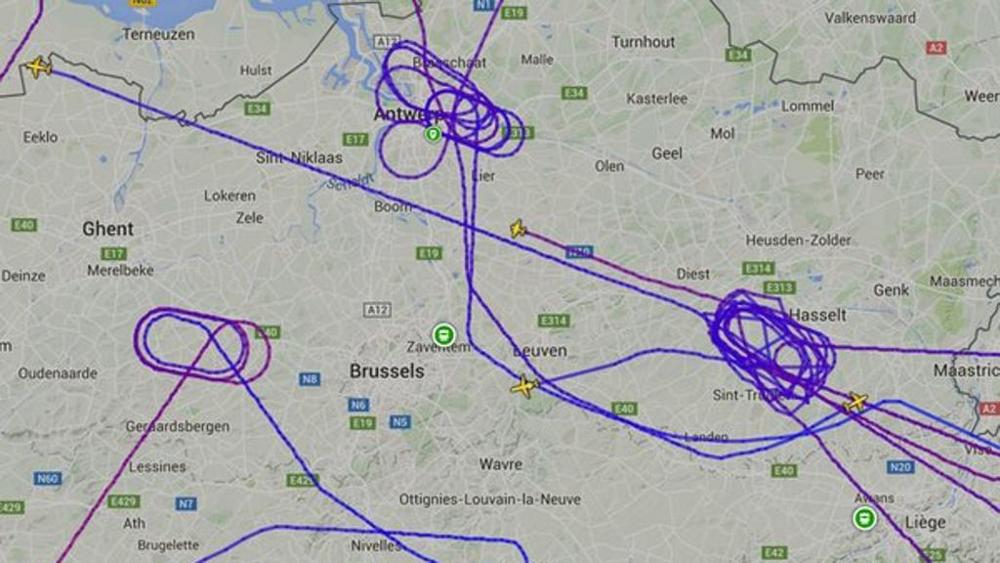Viewport: 1000px width, 563px height.
Task: Click the Turnhout town label
Action: click(x=643, y=42)
